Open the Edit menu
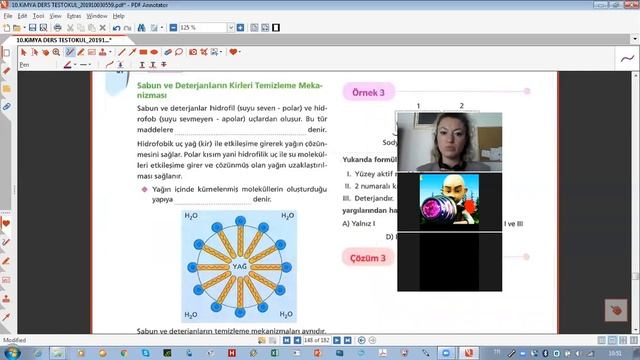 click(x=22, y=16)
